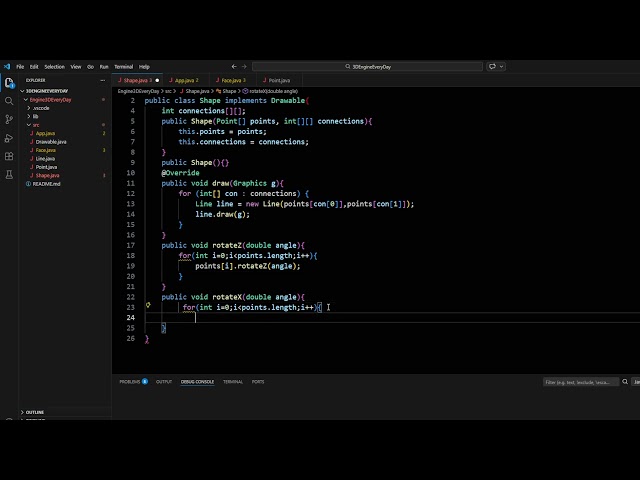
Task: Open the Run and Debug view
Action: point(9,138)
